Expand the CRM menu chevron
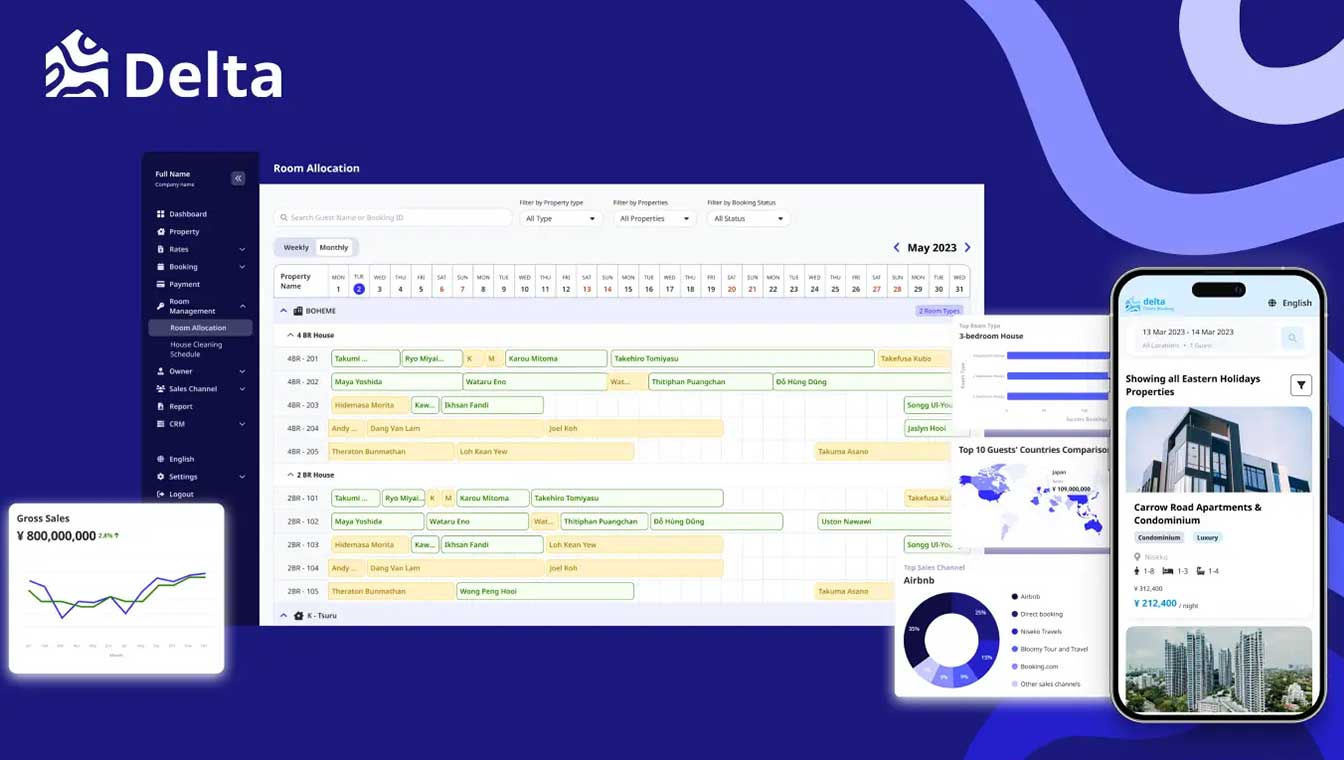Image resolution: width=1344 pixels, height=760 pixels. [242, 424]
